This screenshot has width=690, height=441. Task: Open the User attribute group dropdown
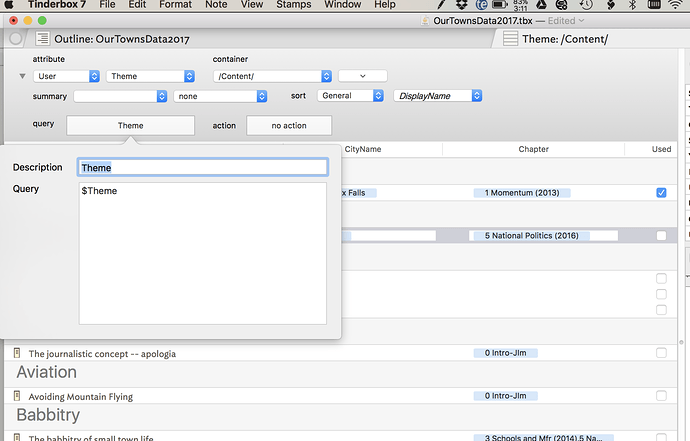click(x=66, y=76)
